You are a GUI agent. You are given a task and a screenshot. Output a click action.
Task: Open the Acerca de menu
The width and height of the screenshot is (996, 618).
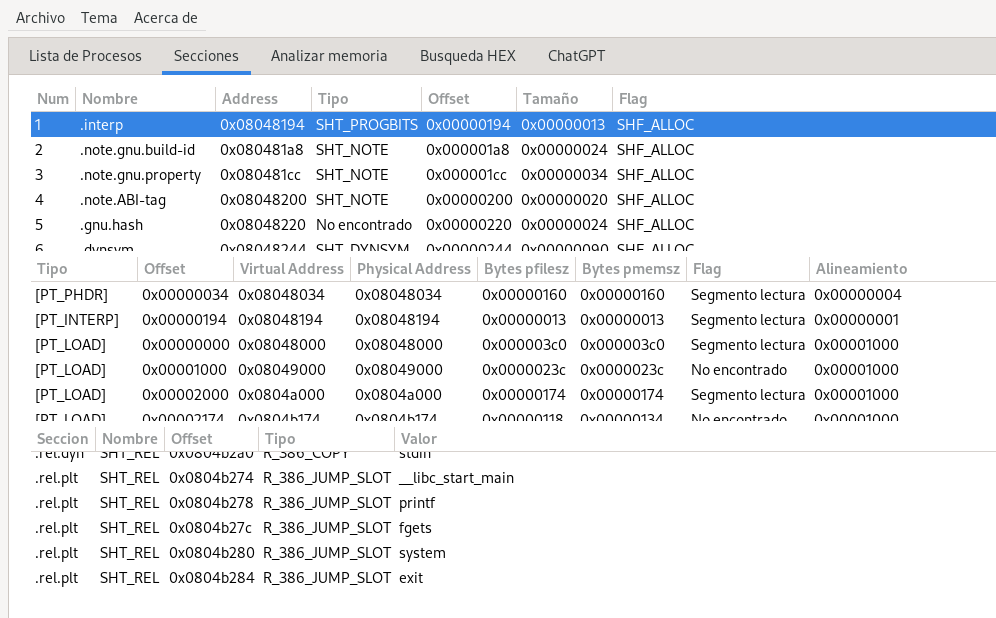click(165, 18)
